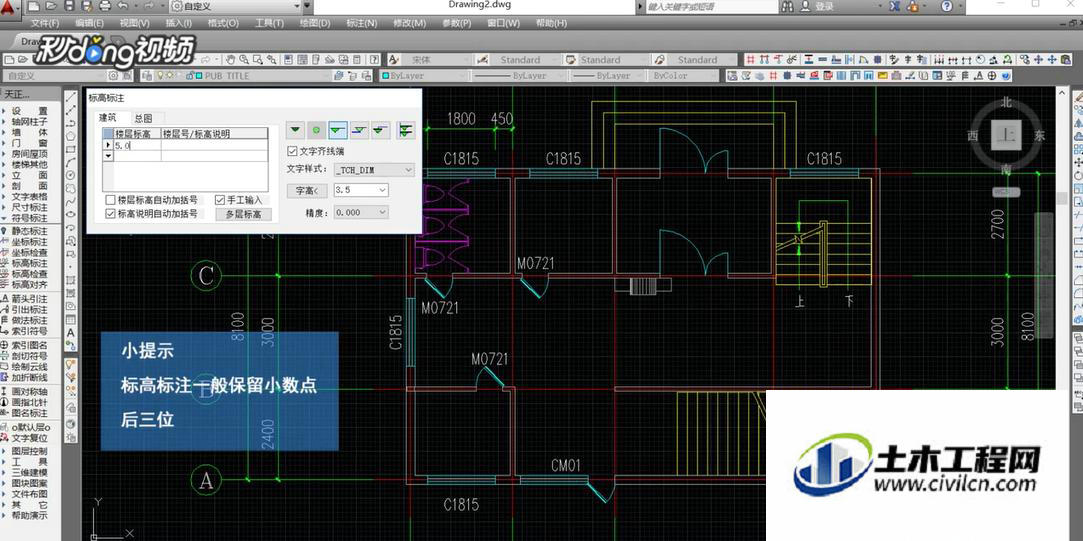This screenshot has height=541, width=1083.
Task: Choose green circle elevation symbol style
Action: coord(316,129)
